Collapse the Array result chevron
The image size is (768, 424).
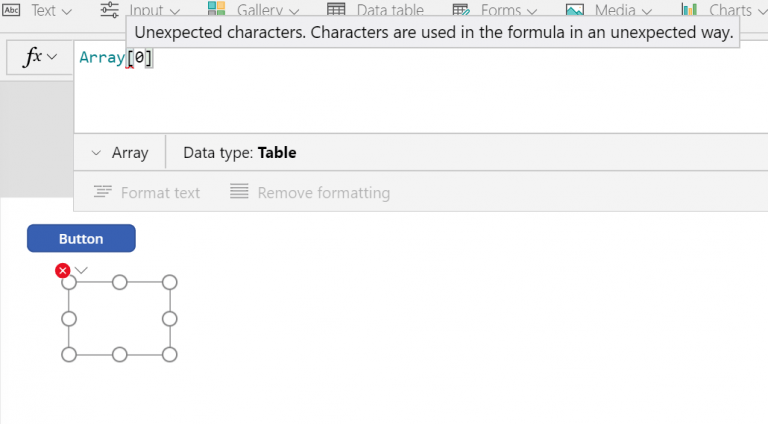click(x=96, y=153)
